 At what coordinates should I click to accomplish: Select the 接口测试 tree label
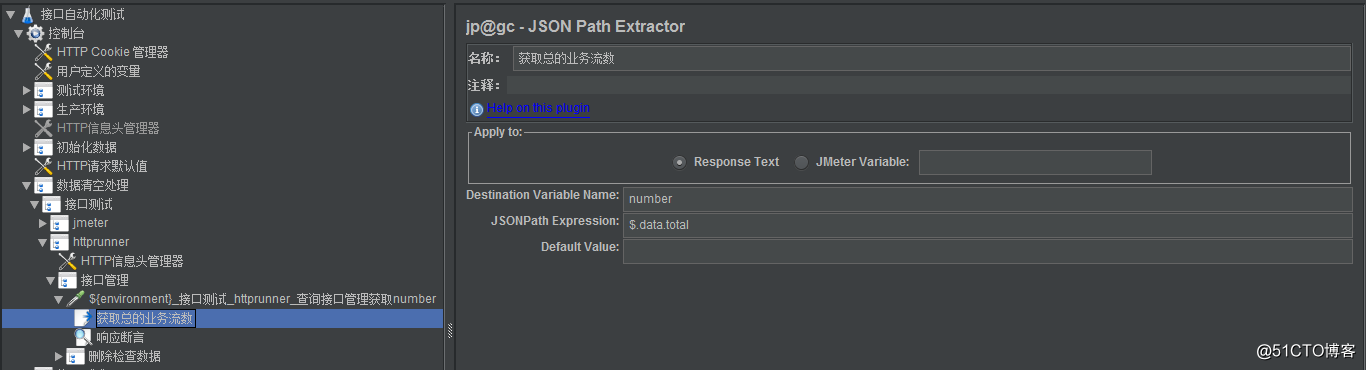[x=88, y=204]
